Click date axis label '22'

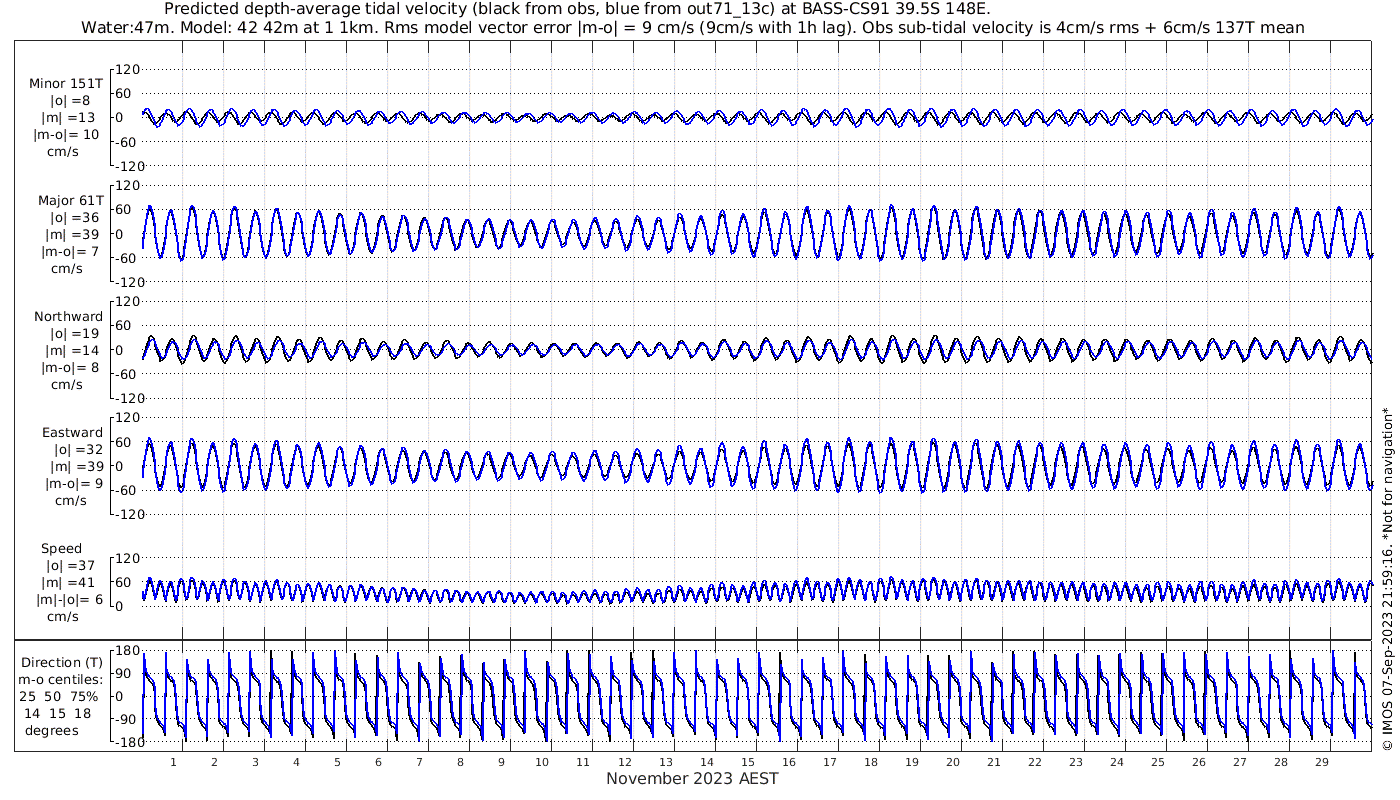[1034, 762]
